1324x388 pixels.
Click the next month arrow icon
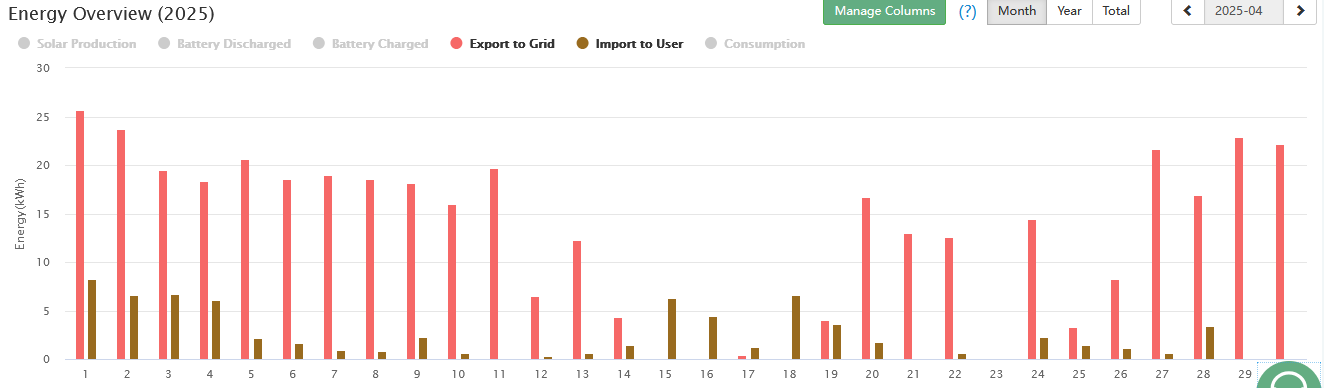1300,11
